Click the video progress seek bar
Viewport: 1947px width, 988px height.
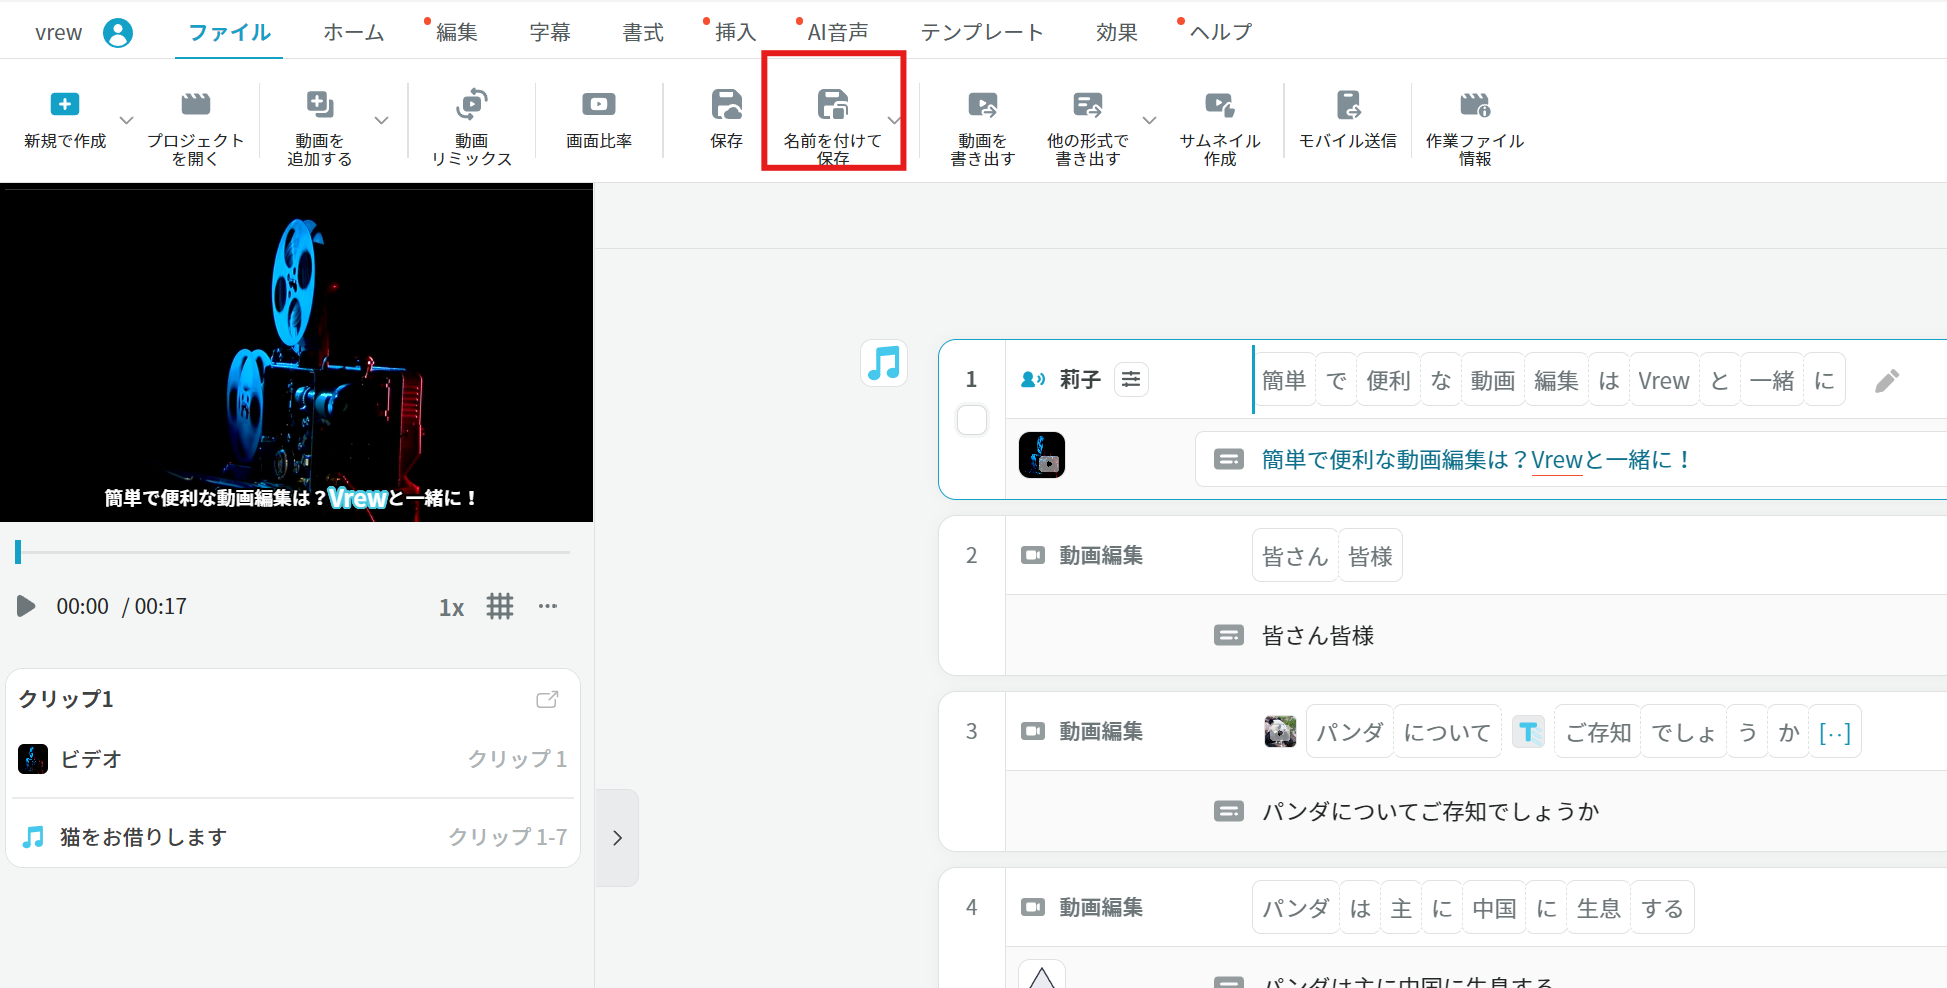coord(293,552)
